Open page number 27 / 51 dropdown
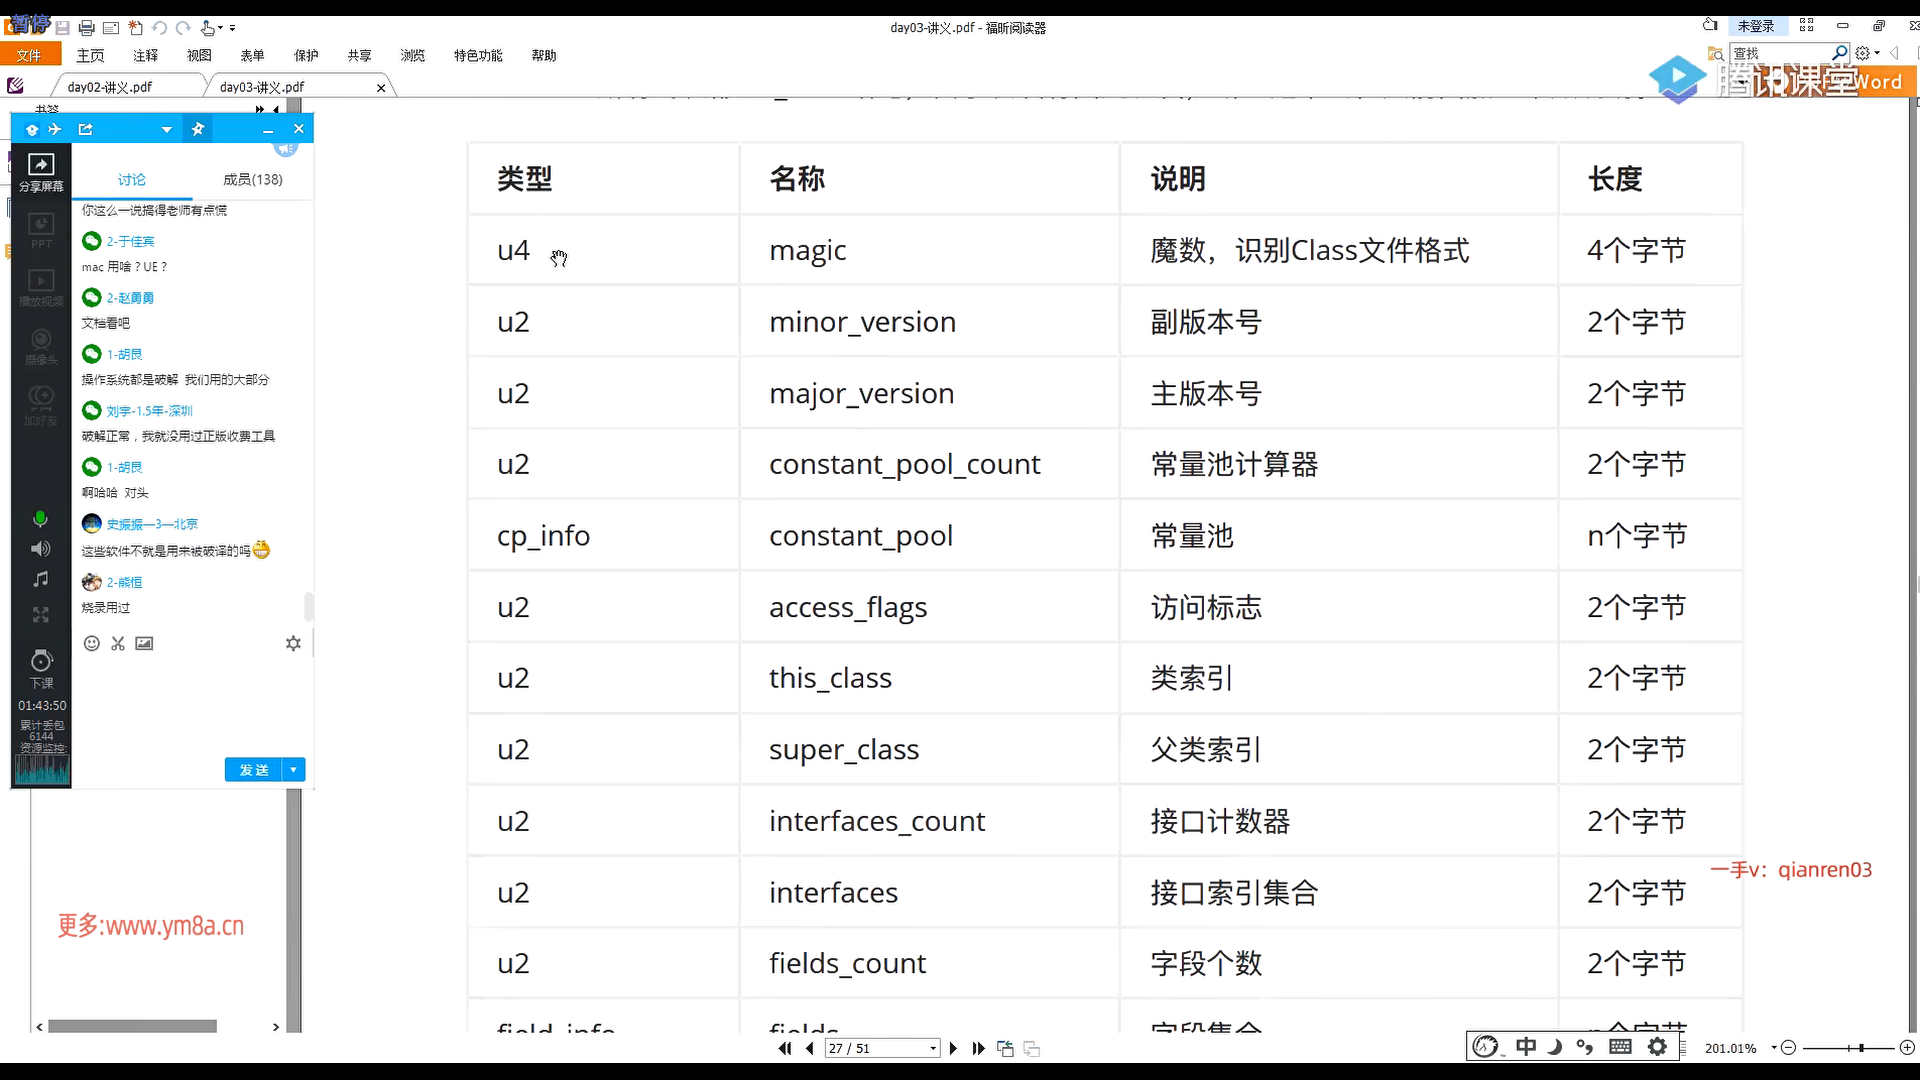Image resolution: width=1920 pixels, height=1080 pixels. [x=933, y=1049]
